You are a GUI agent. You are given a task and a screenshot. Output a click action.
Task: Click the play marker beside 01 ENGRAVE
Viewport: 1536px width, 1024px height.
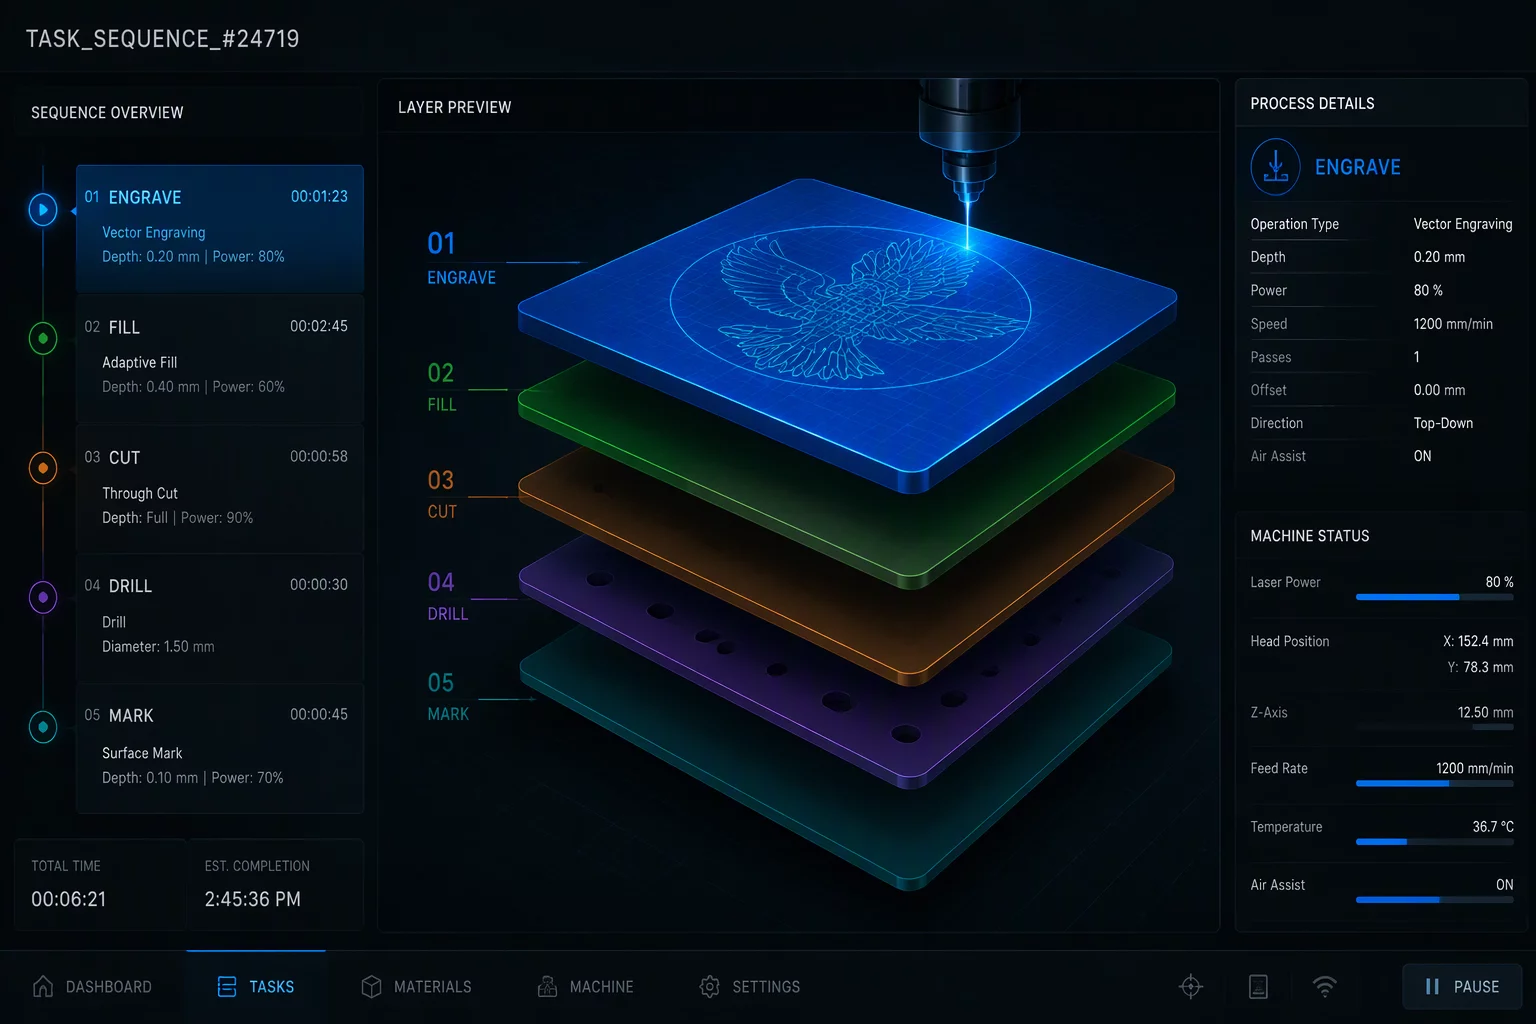43,210
